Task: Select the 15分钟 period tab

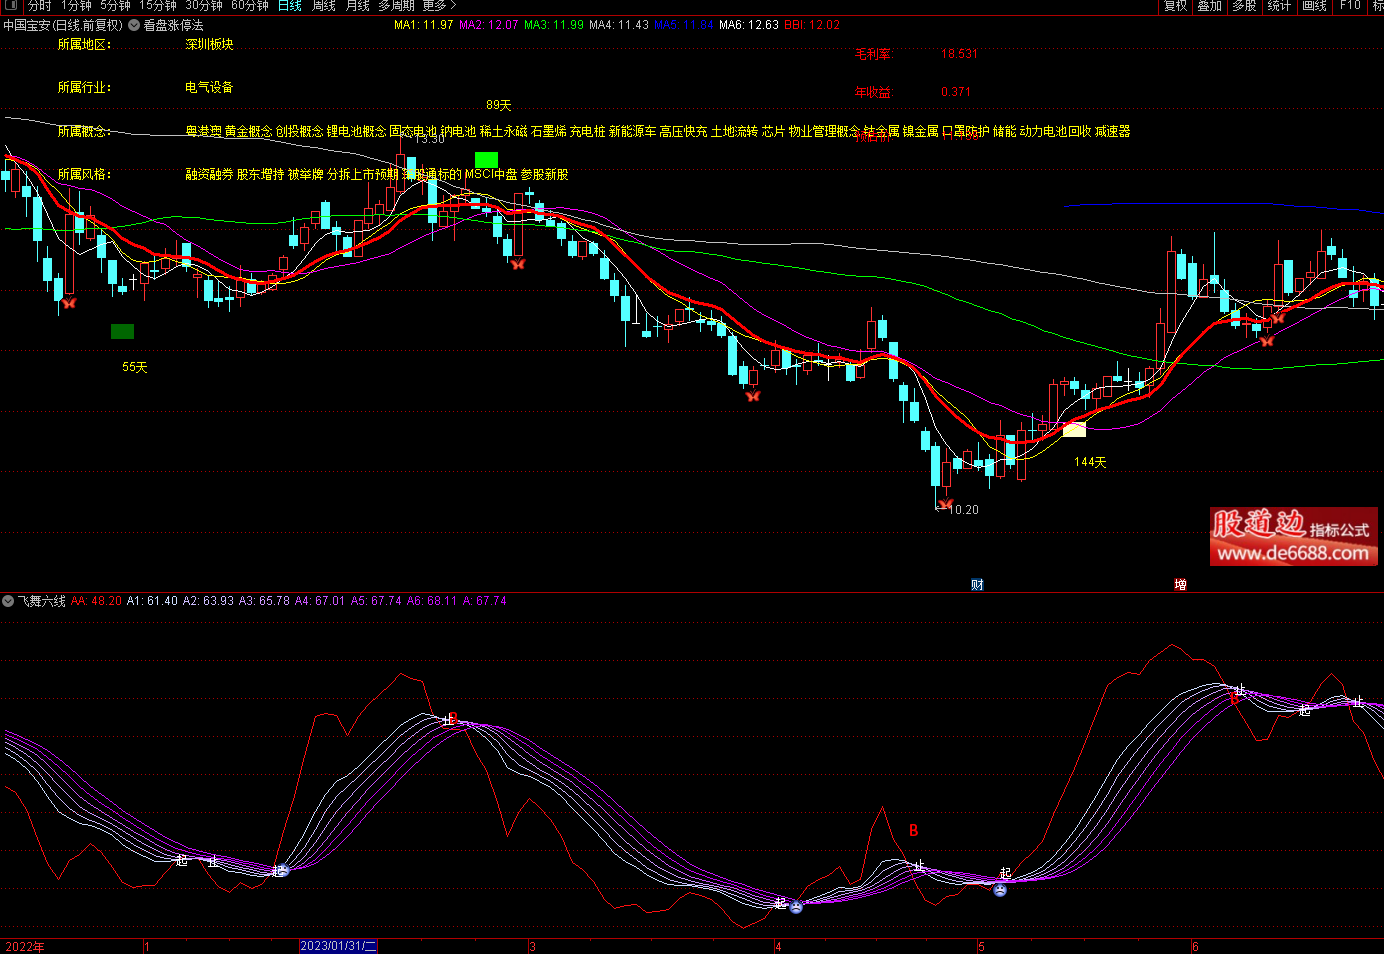Action: click(x=157, y=5)
